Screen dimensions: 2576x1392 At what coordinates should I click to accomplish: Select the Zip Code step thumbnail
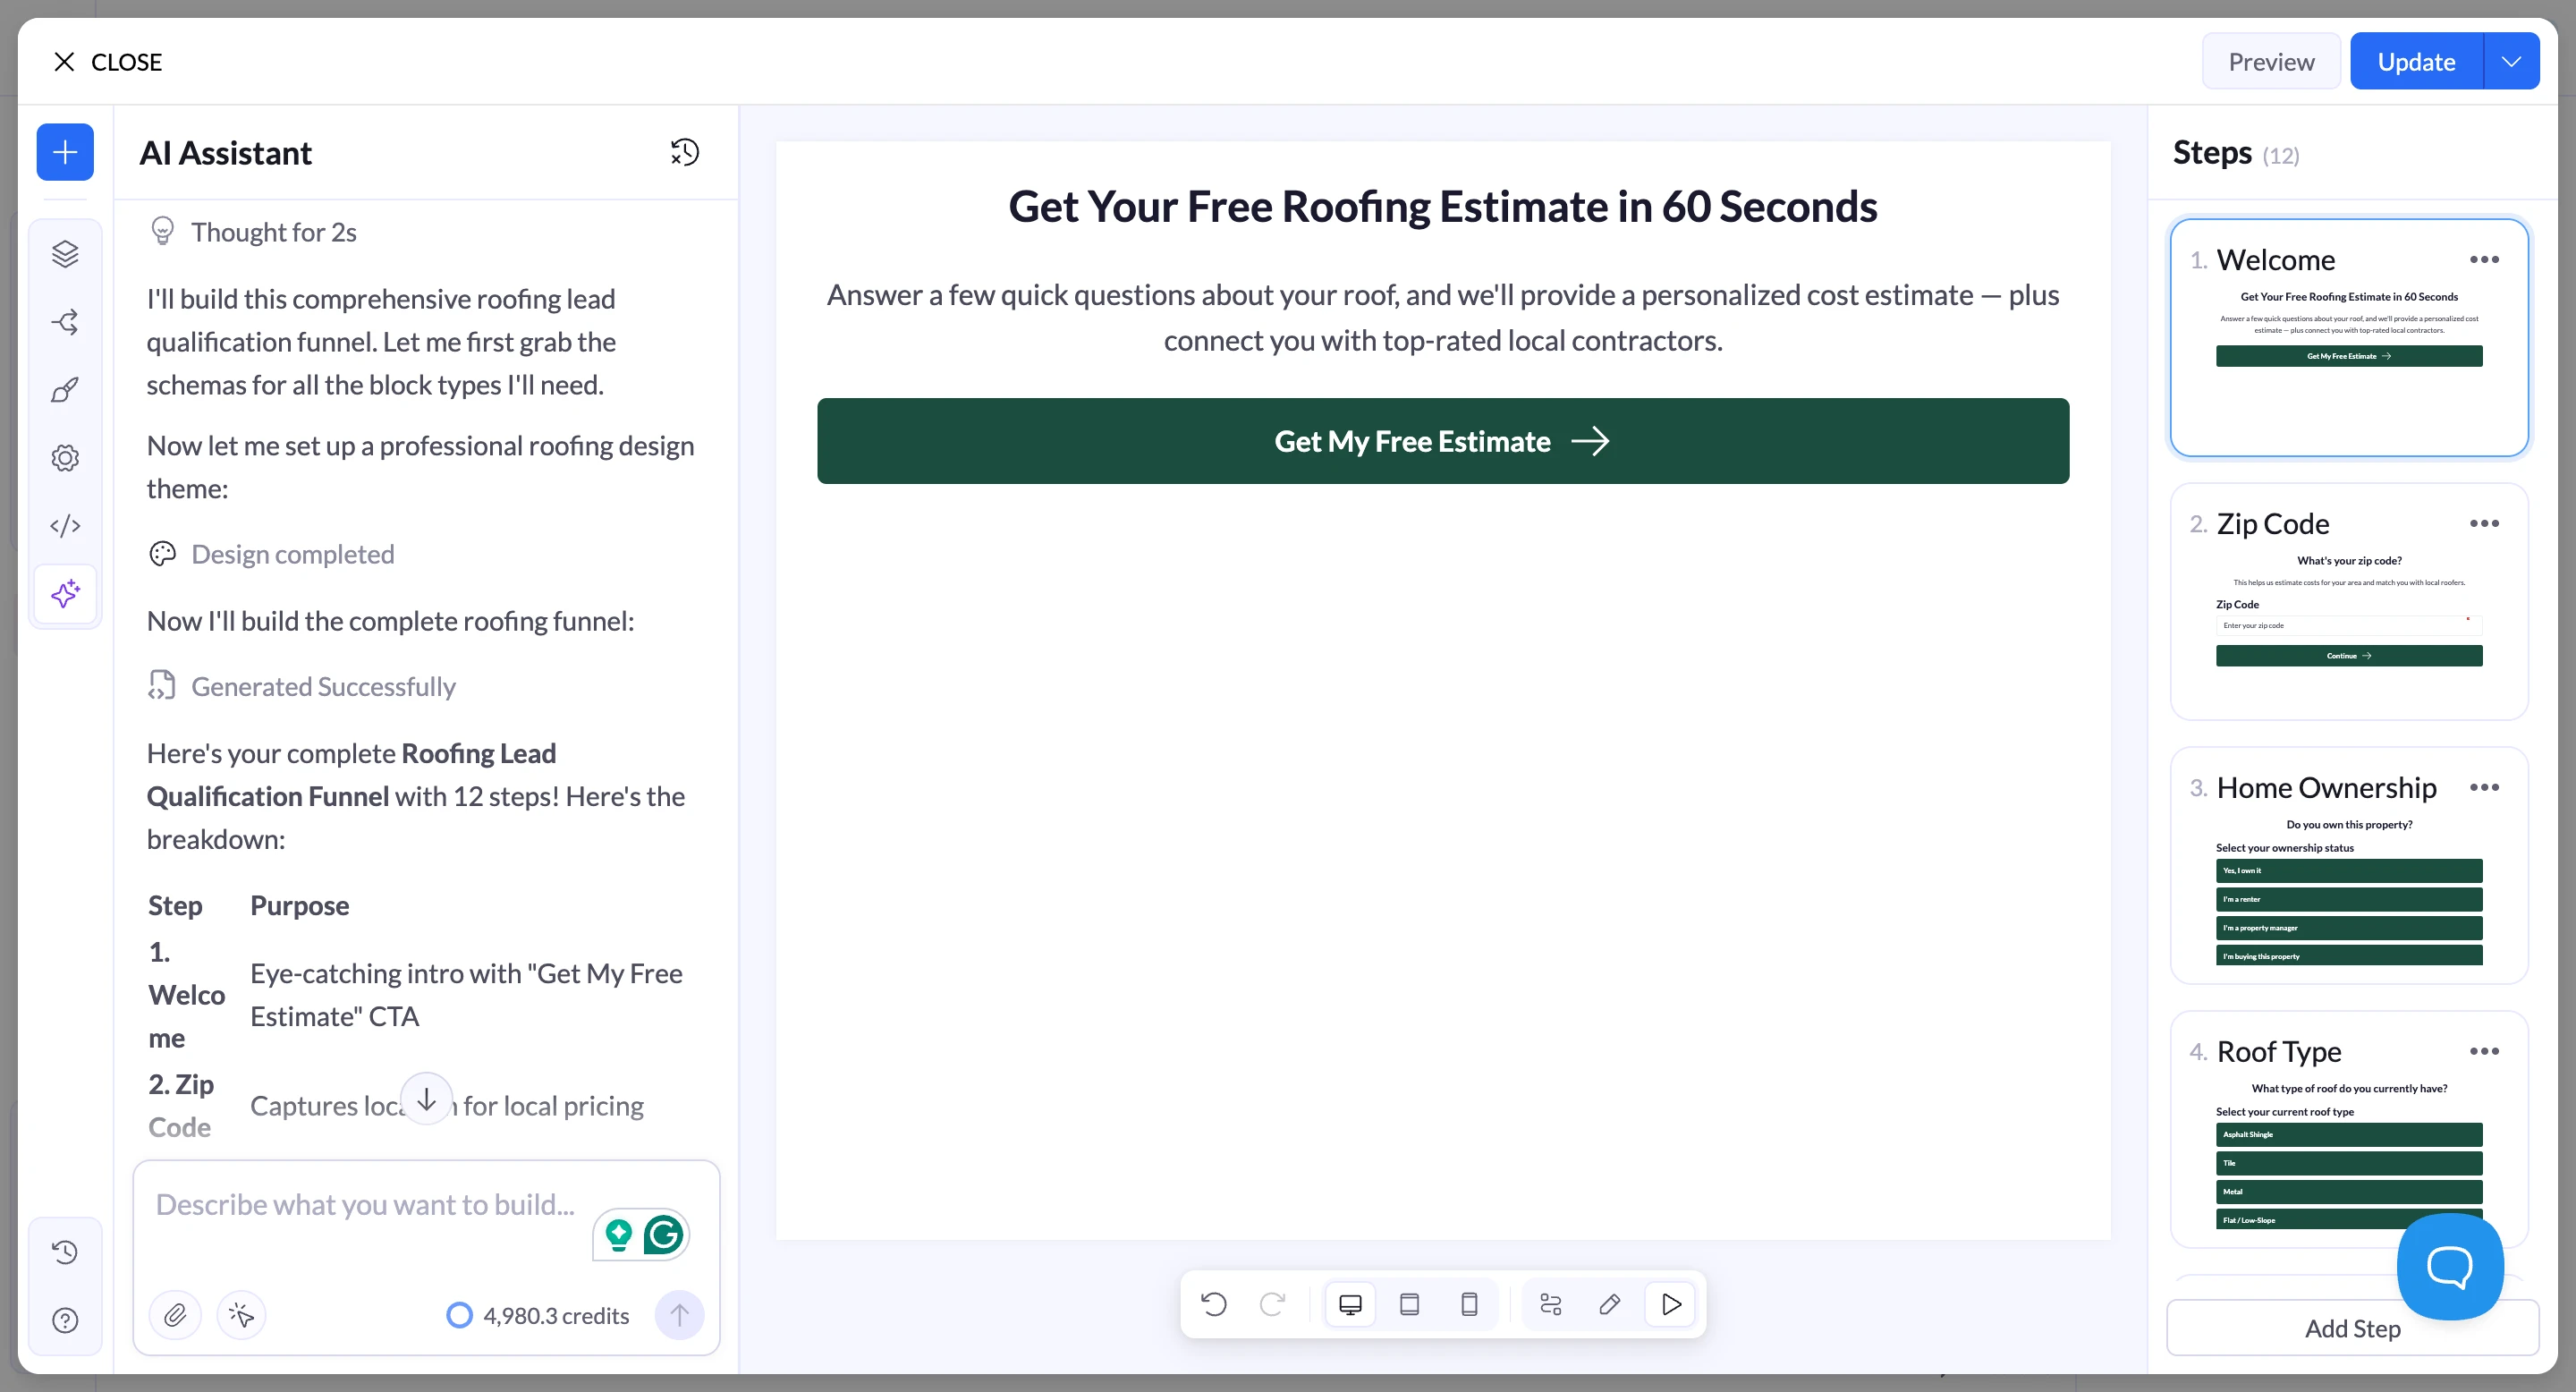(2349, 602)
